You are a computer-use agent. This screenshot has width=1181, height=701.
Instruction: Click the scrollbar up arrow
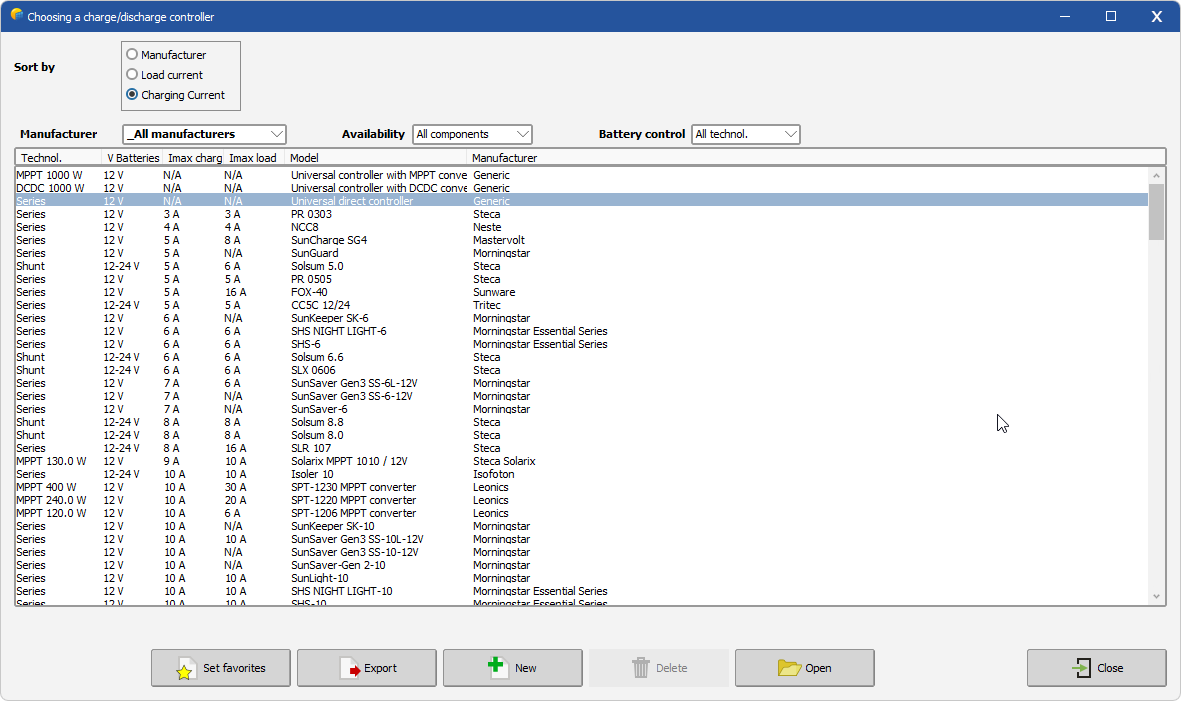1156,175
